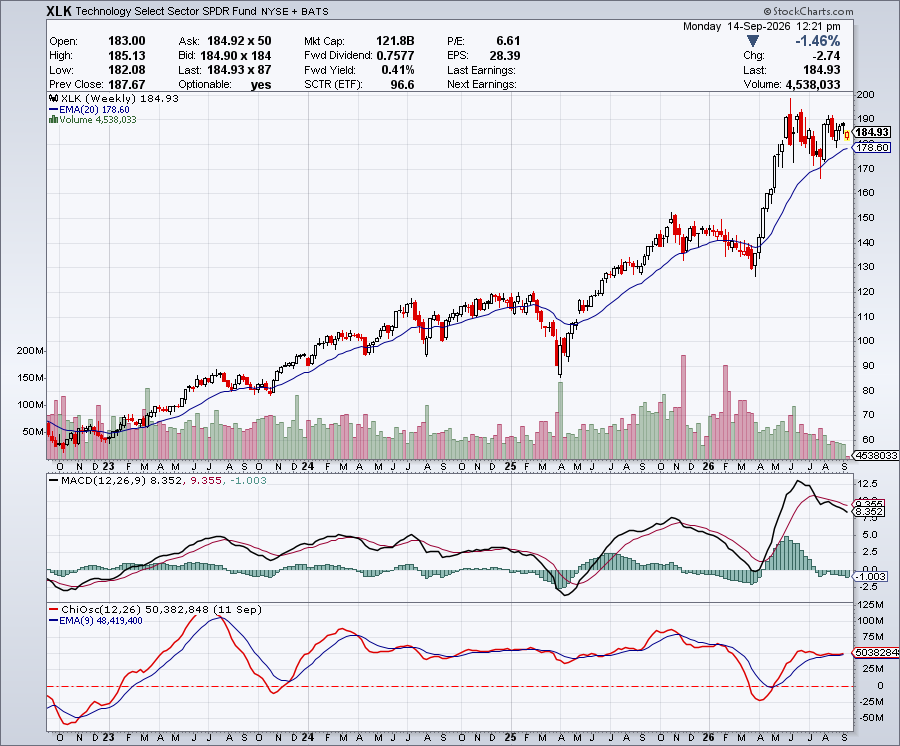Click the EMA(9) 48,419,400 legend entry
Image resolution: width=900 pixels, height=746 pixels.
pyautogui.click(x=95, y=620)
